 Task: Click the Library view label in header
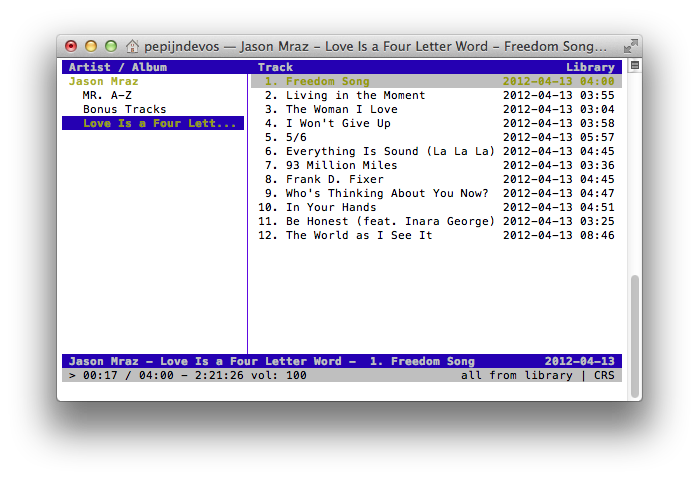coord(590,67)
